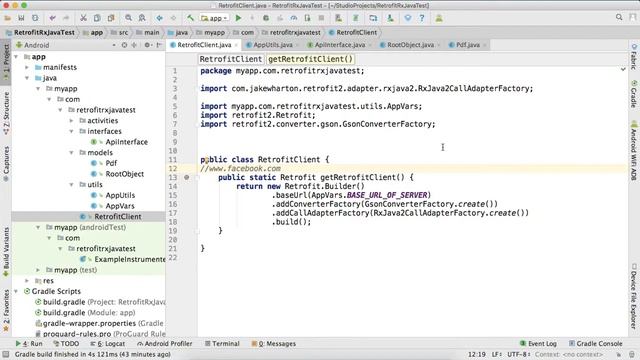Collapse the models package
Image resolution: width=640 pixels, height=360 pixels.
[71, 153]
